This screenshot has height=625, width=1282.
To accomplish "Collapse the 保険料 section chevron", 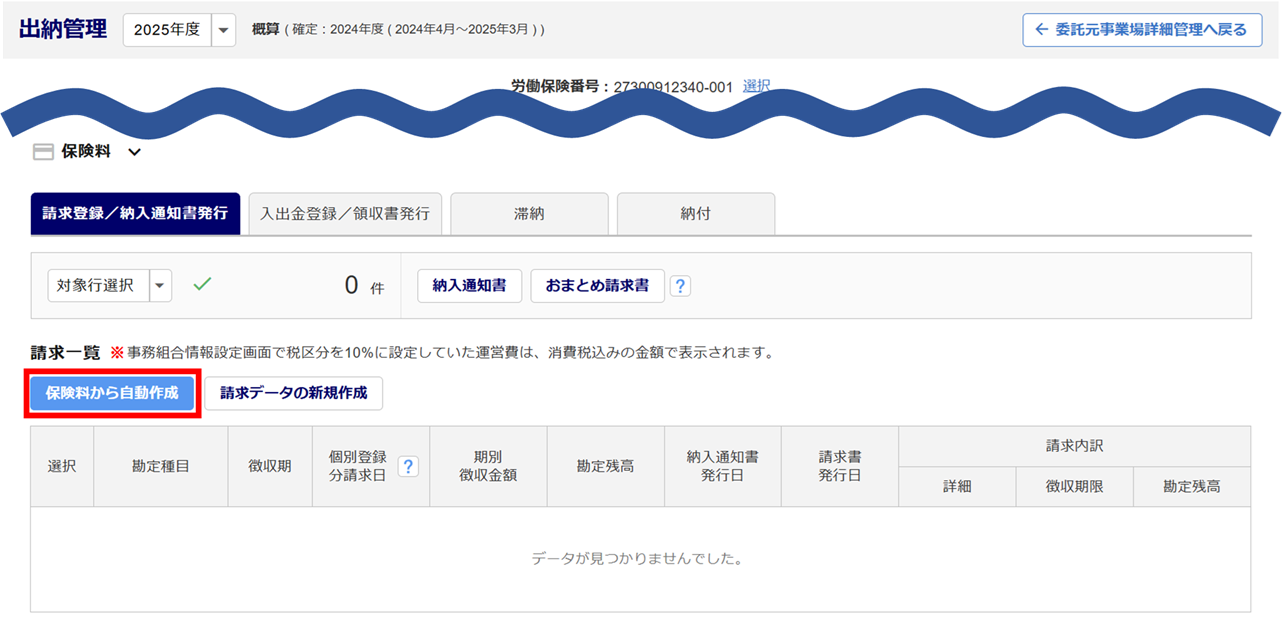I will tap(135, 153).
